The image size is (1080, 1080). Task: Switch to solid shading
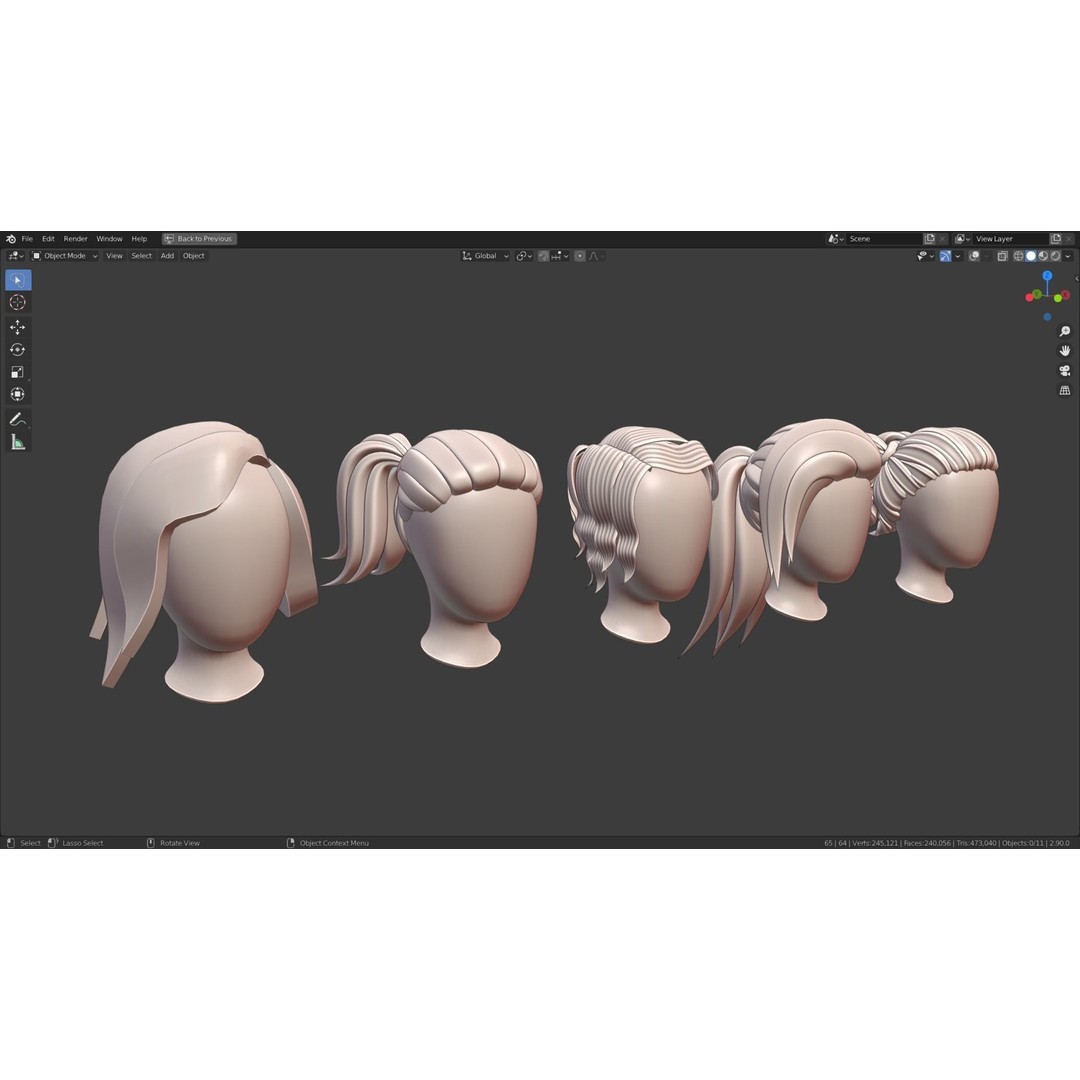point(1031,256)
